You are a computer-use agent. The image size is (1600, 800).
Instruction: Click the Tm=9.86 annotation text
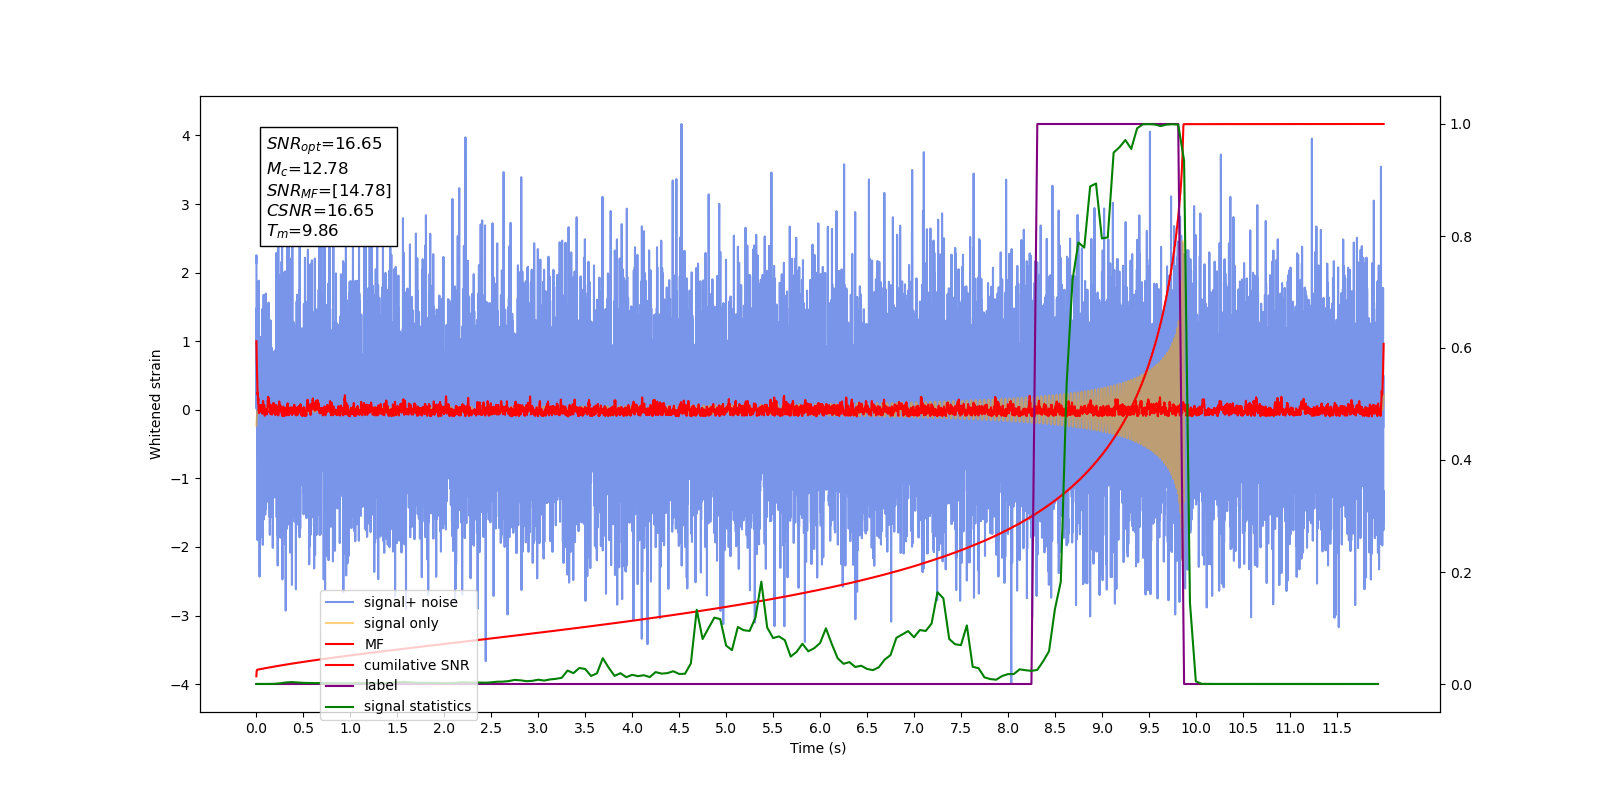pyautogui.click(x=302, y=231)
